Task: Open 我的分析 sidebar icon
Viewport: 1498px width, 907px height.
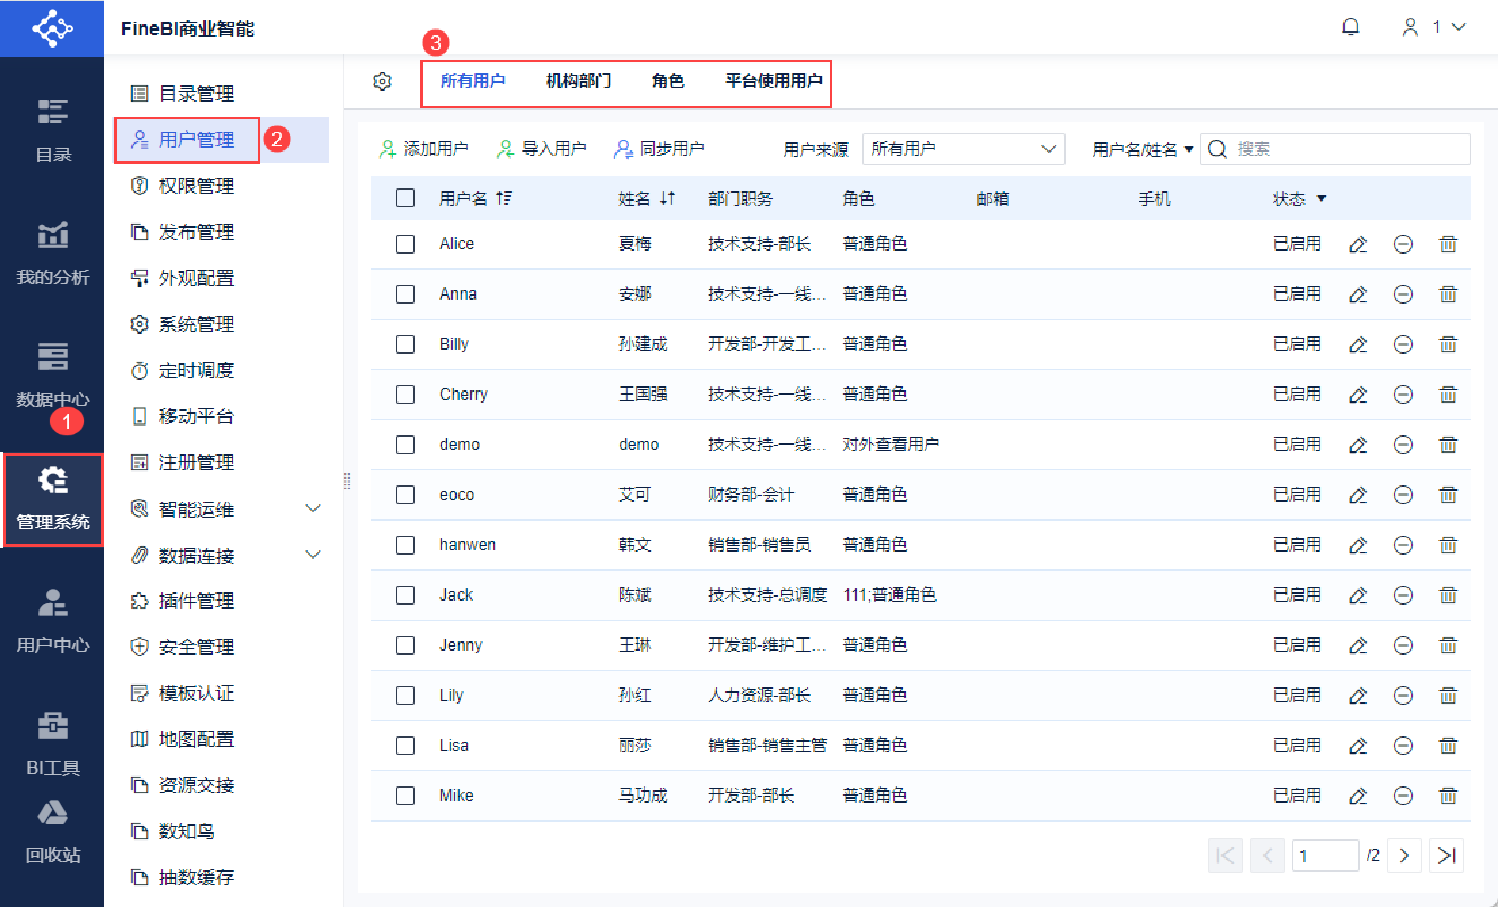Action: (x=53, y=253)
